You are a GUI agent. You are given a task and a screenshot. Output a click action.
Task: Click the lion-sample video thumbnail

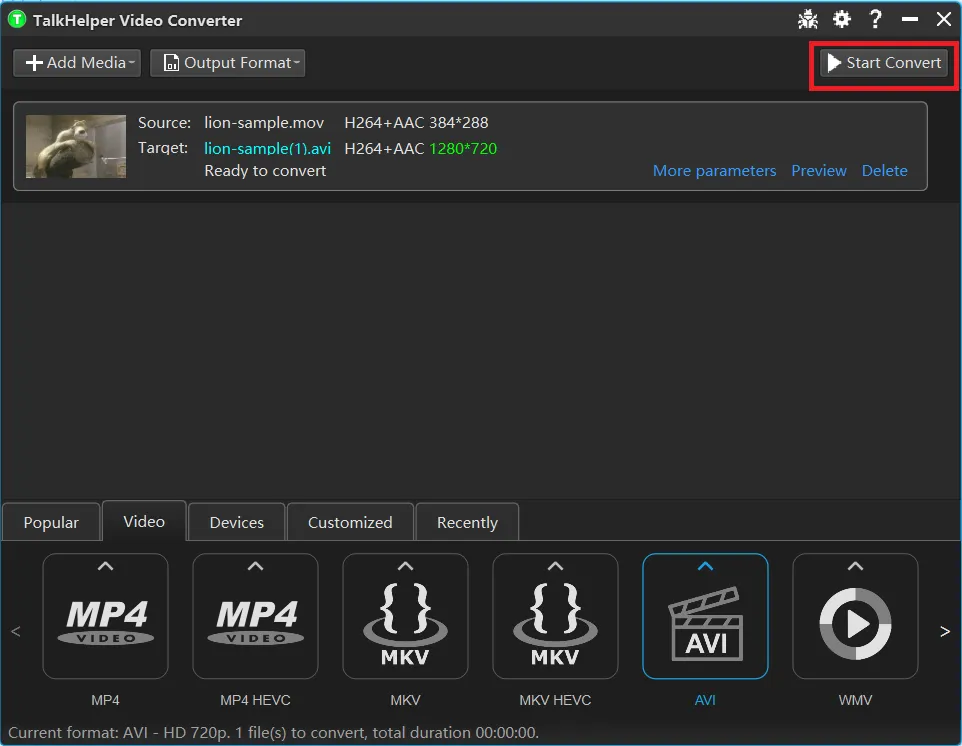(76, 146)
